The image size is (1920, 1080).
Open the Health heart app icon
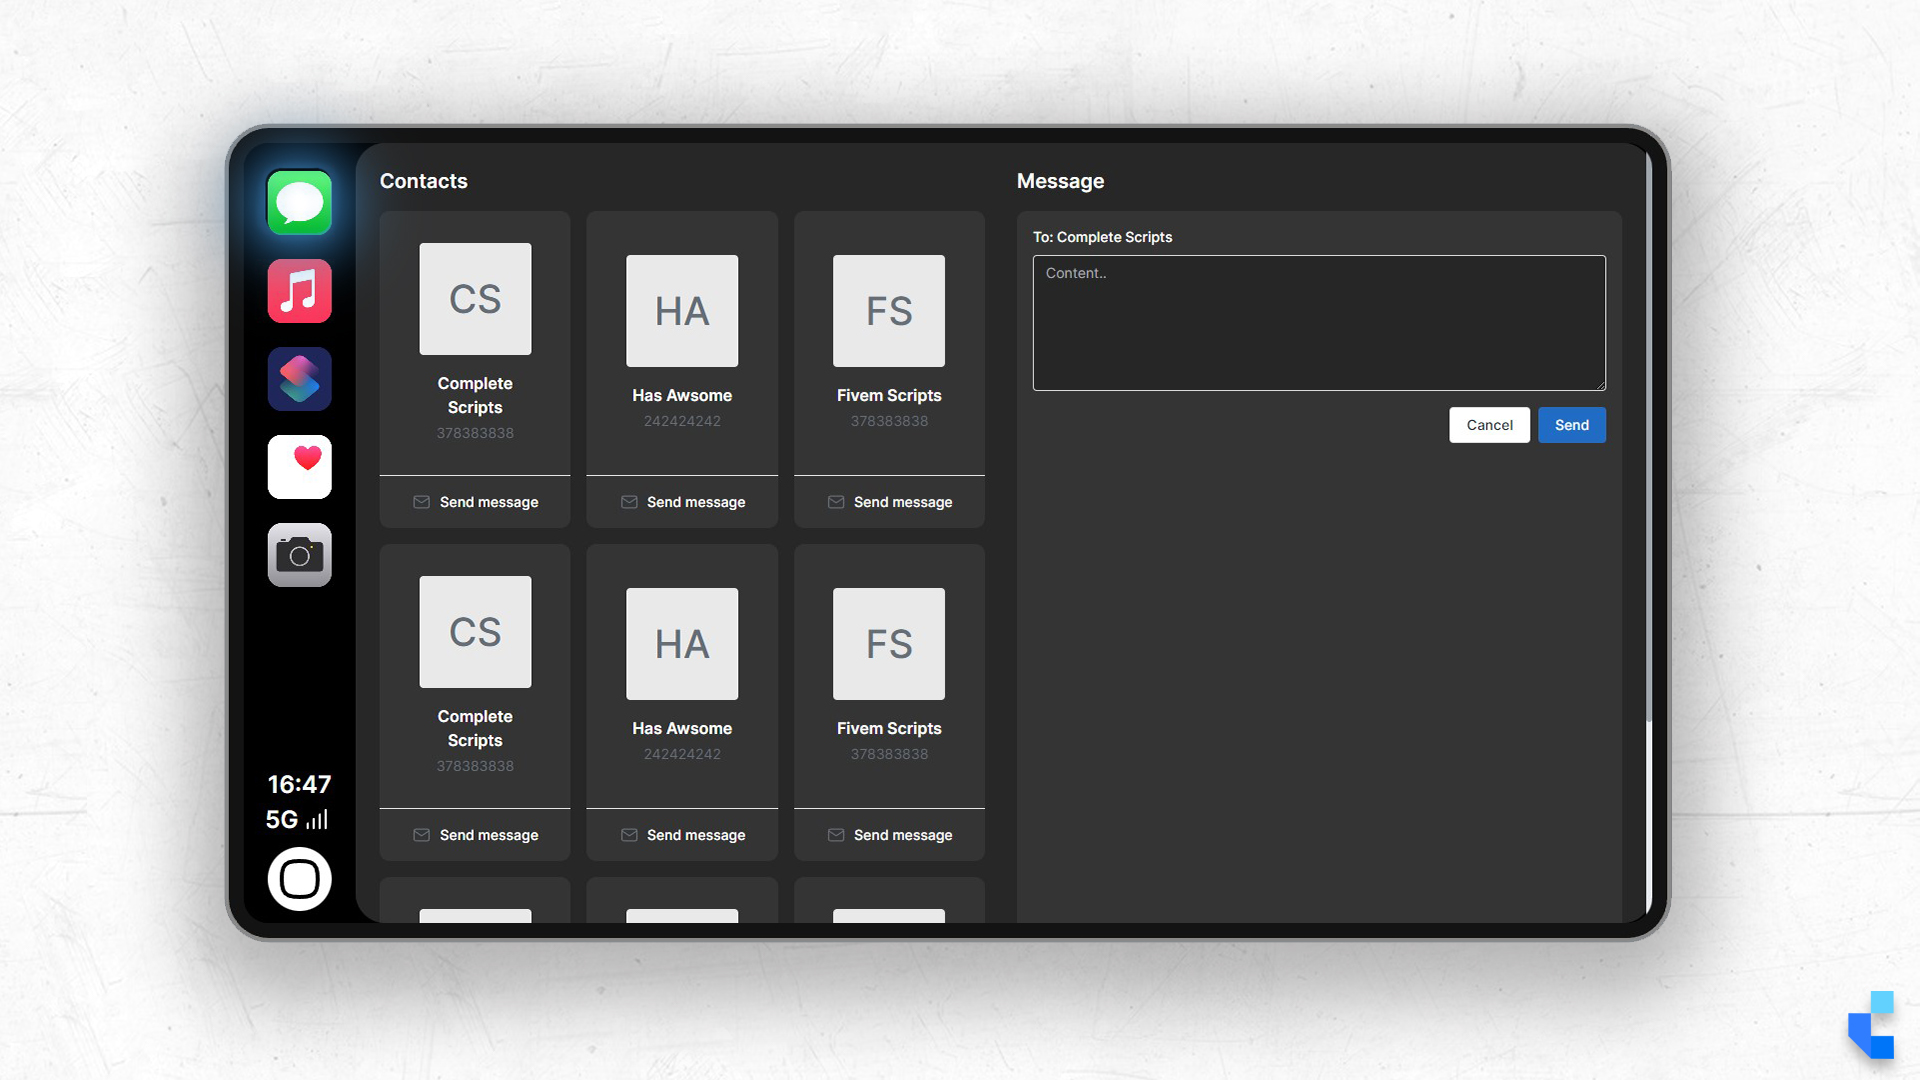coord(299,467)
